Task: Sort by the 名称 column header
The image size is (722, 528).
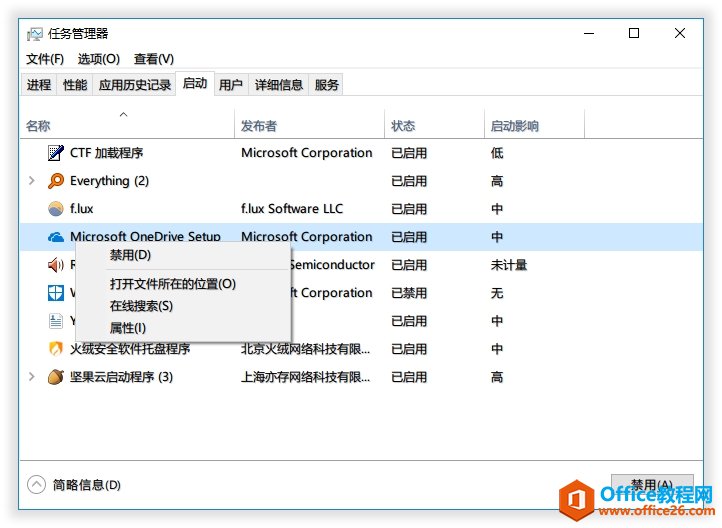Action: (128, 126)
